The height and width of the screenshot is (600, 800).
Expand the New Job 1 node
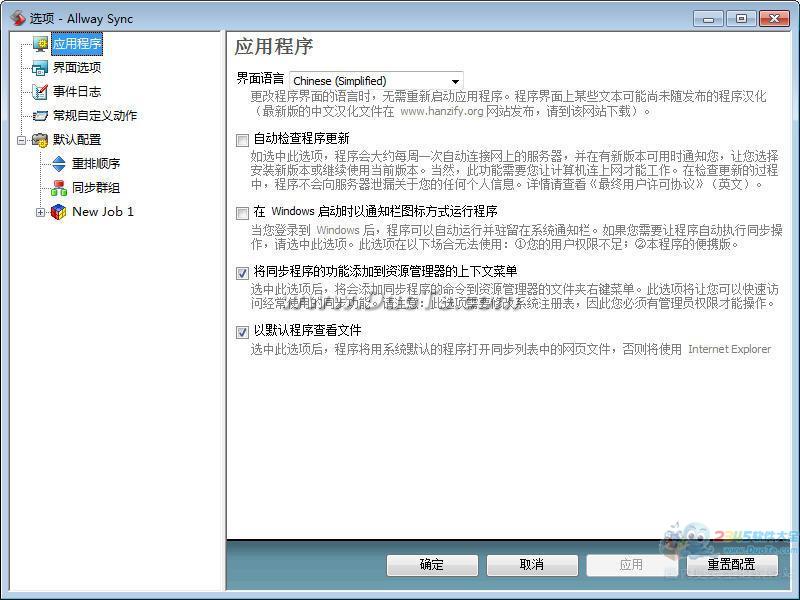[x=40, y=212]
